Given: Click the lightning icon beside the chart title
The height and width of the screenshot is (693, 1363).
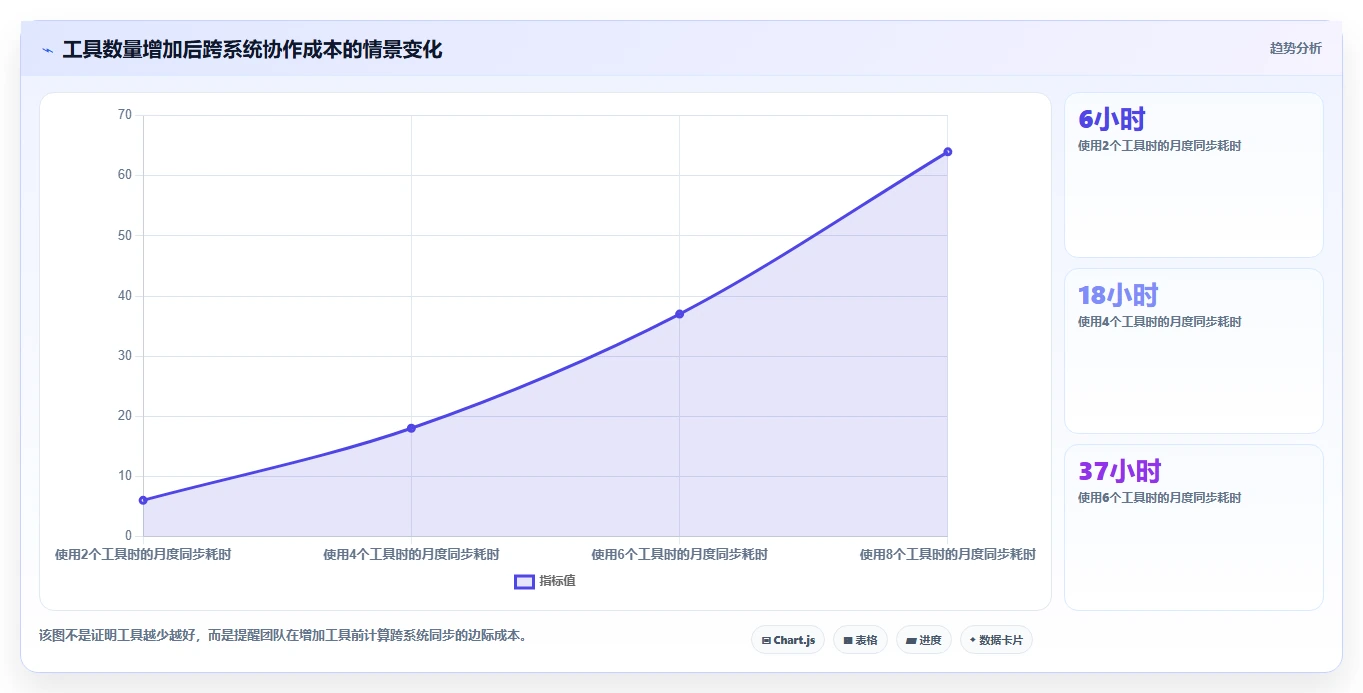Looking at the screenshot, I should [x=47, y=50].
